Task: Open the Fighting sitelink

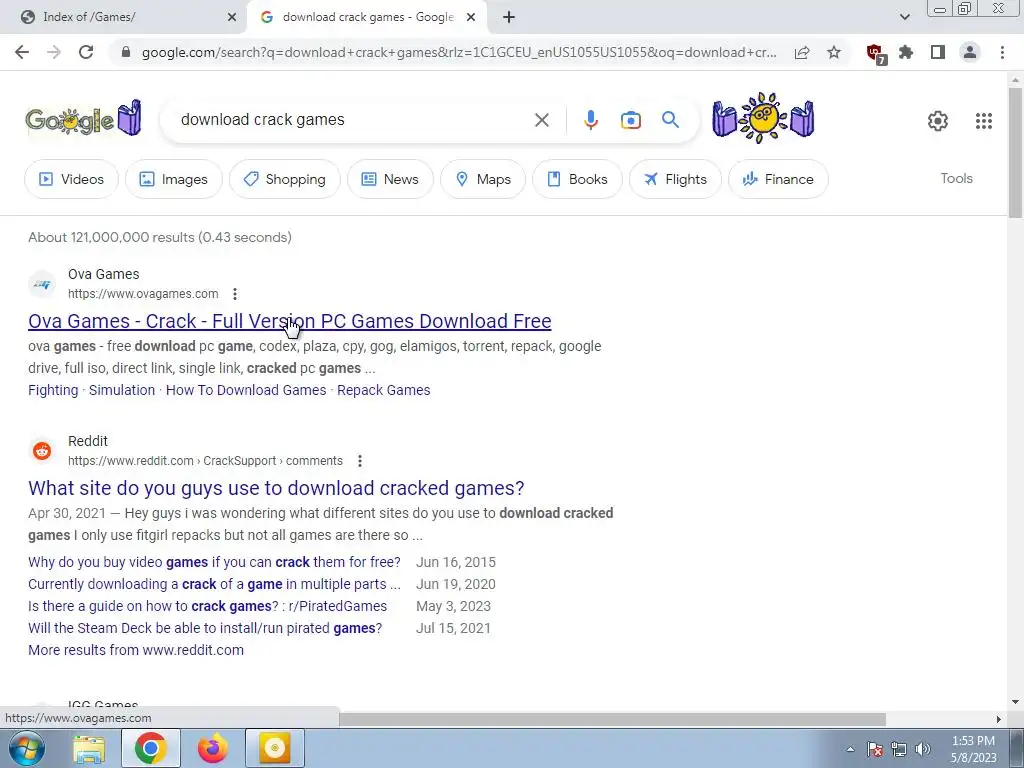Action: pyautogui.click(x=53, y=390)
